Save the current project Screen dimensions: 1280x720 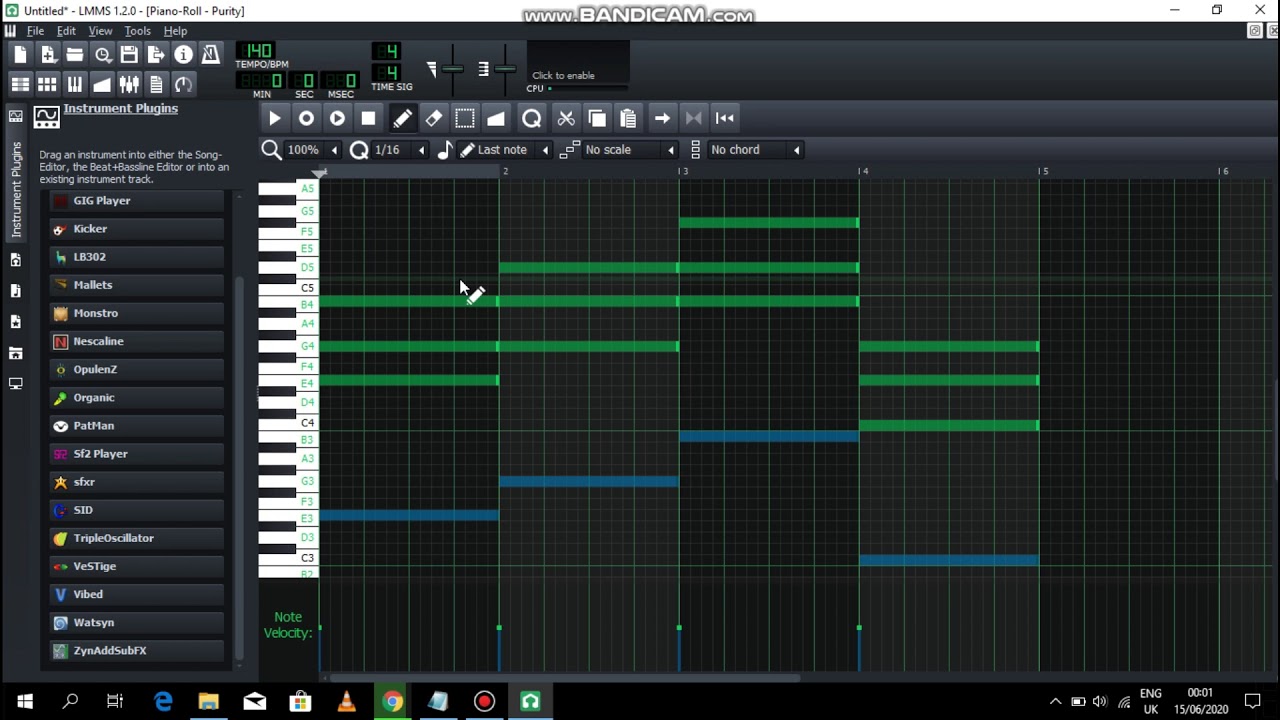tap(129, 55)
